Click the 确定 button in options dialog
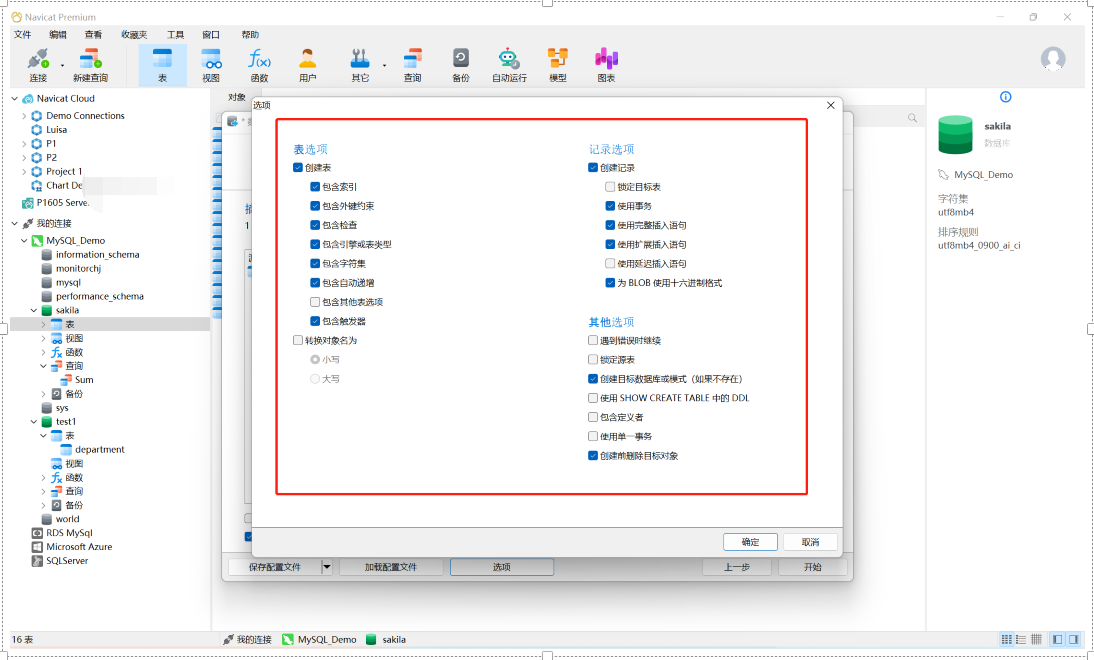Image resolution: width=1094 pixels, height=660 pixels. point(750,542)
